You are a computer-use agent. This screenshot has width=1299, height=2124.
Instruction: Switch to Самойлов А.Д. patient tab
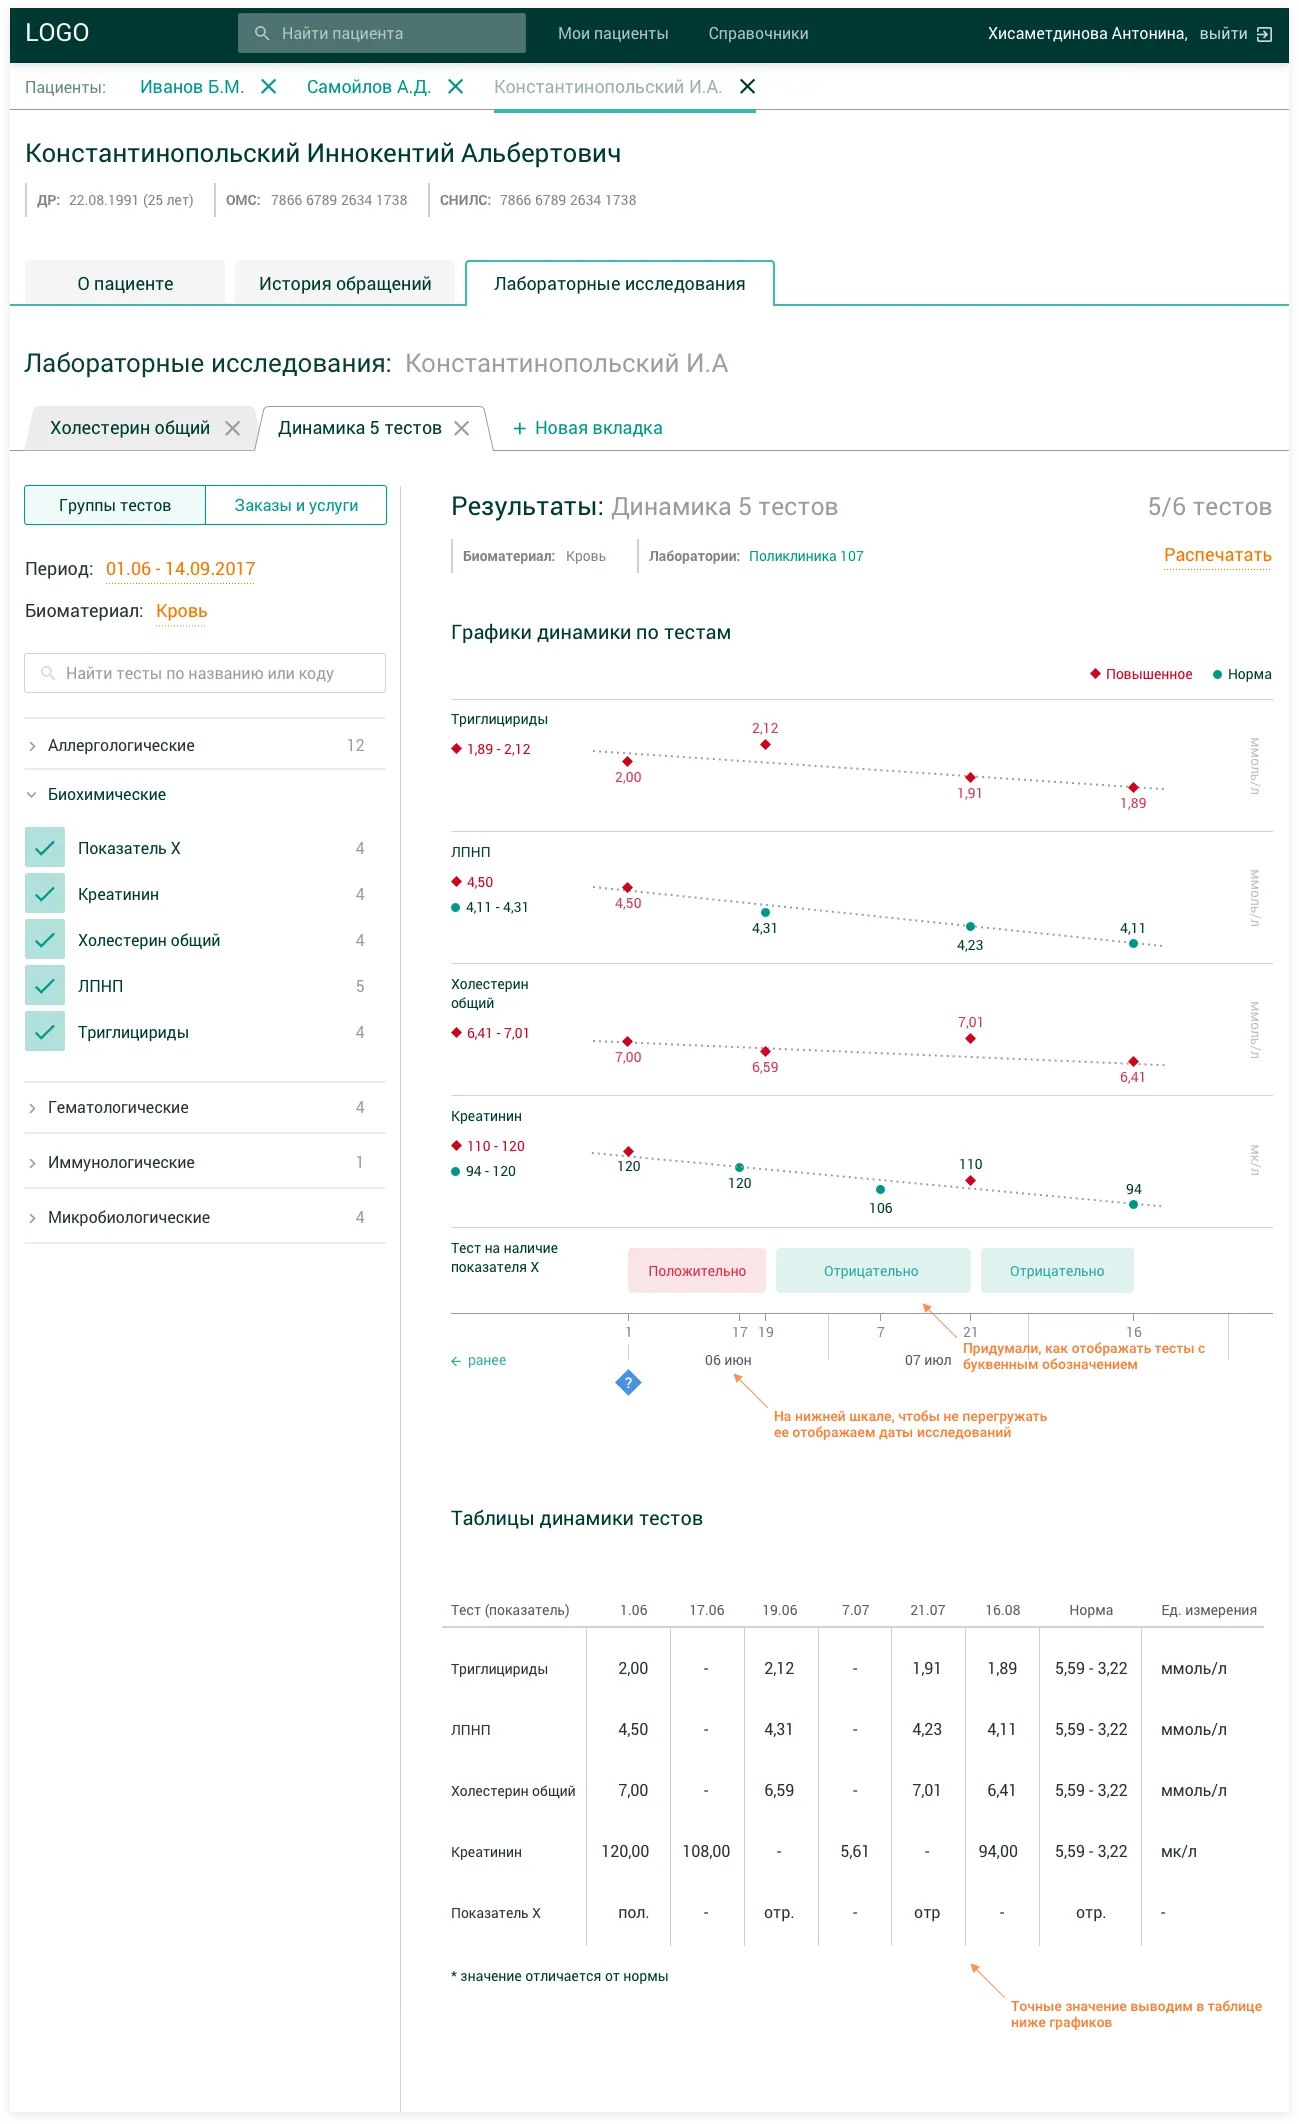[368, 87]
